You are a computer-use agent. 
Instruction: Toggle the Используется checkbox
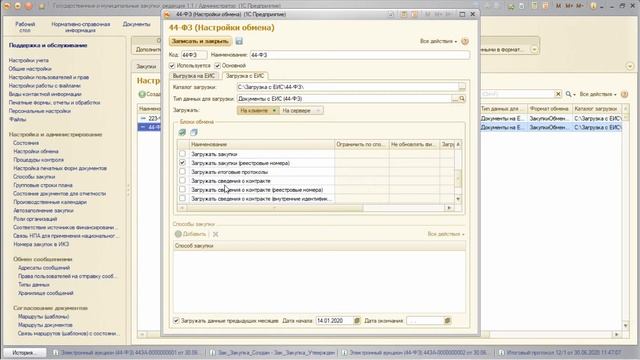tap(172, 66)
